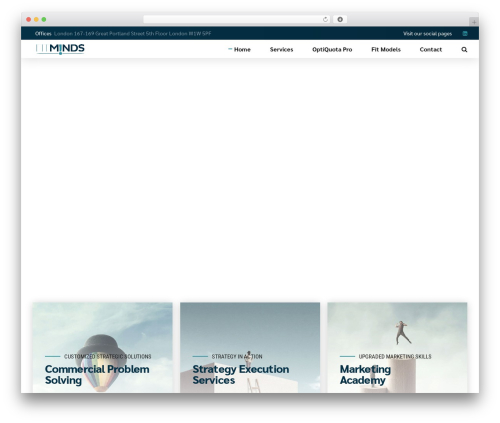Maximize window with green button
500x423 pixels.
(x=44, y=19)
